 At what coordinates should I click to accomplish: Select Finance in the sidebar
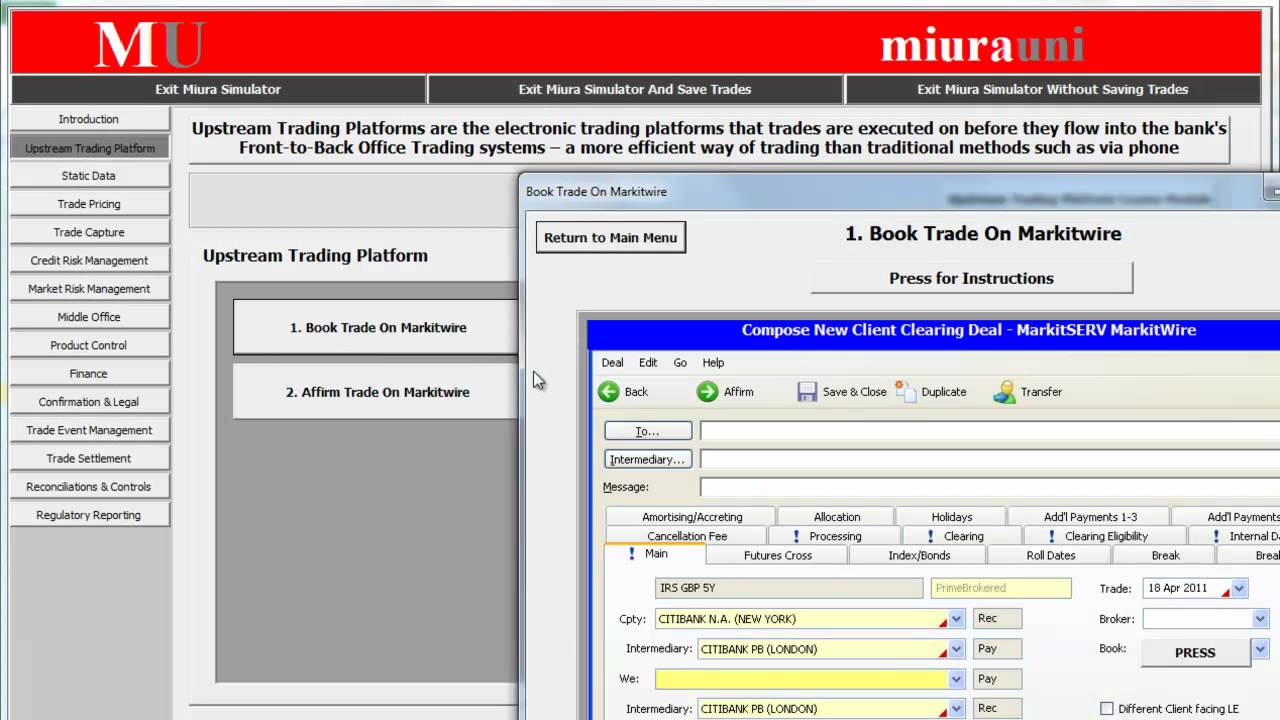(x=89, y=373)
